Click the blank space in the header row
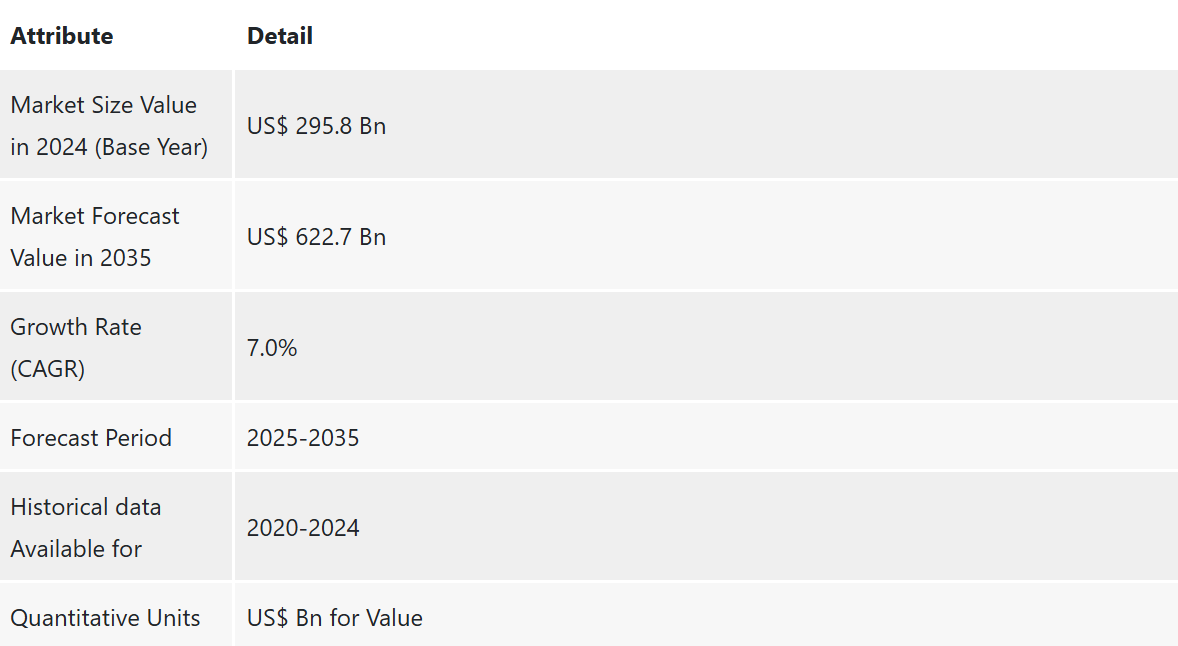Viewport: 1178px width, 646px height. click(744, 36)
